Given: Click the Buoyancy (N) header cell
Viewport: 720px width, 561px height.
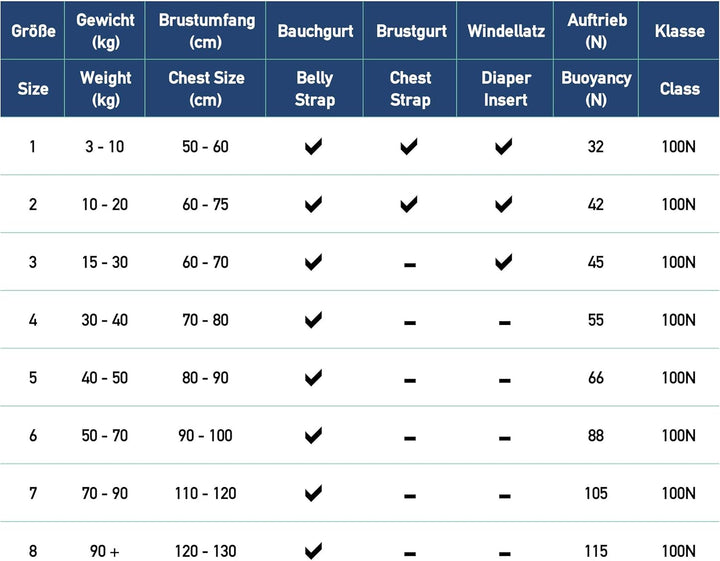Looking at the screenshot, I should (596, 88).
